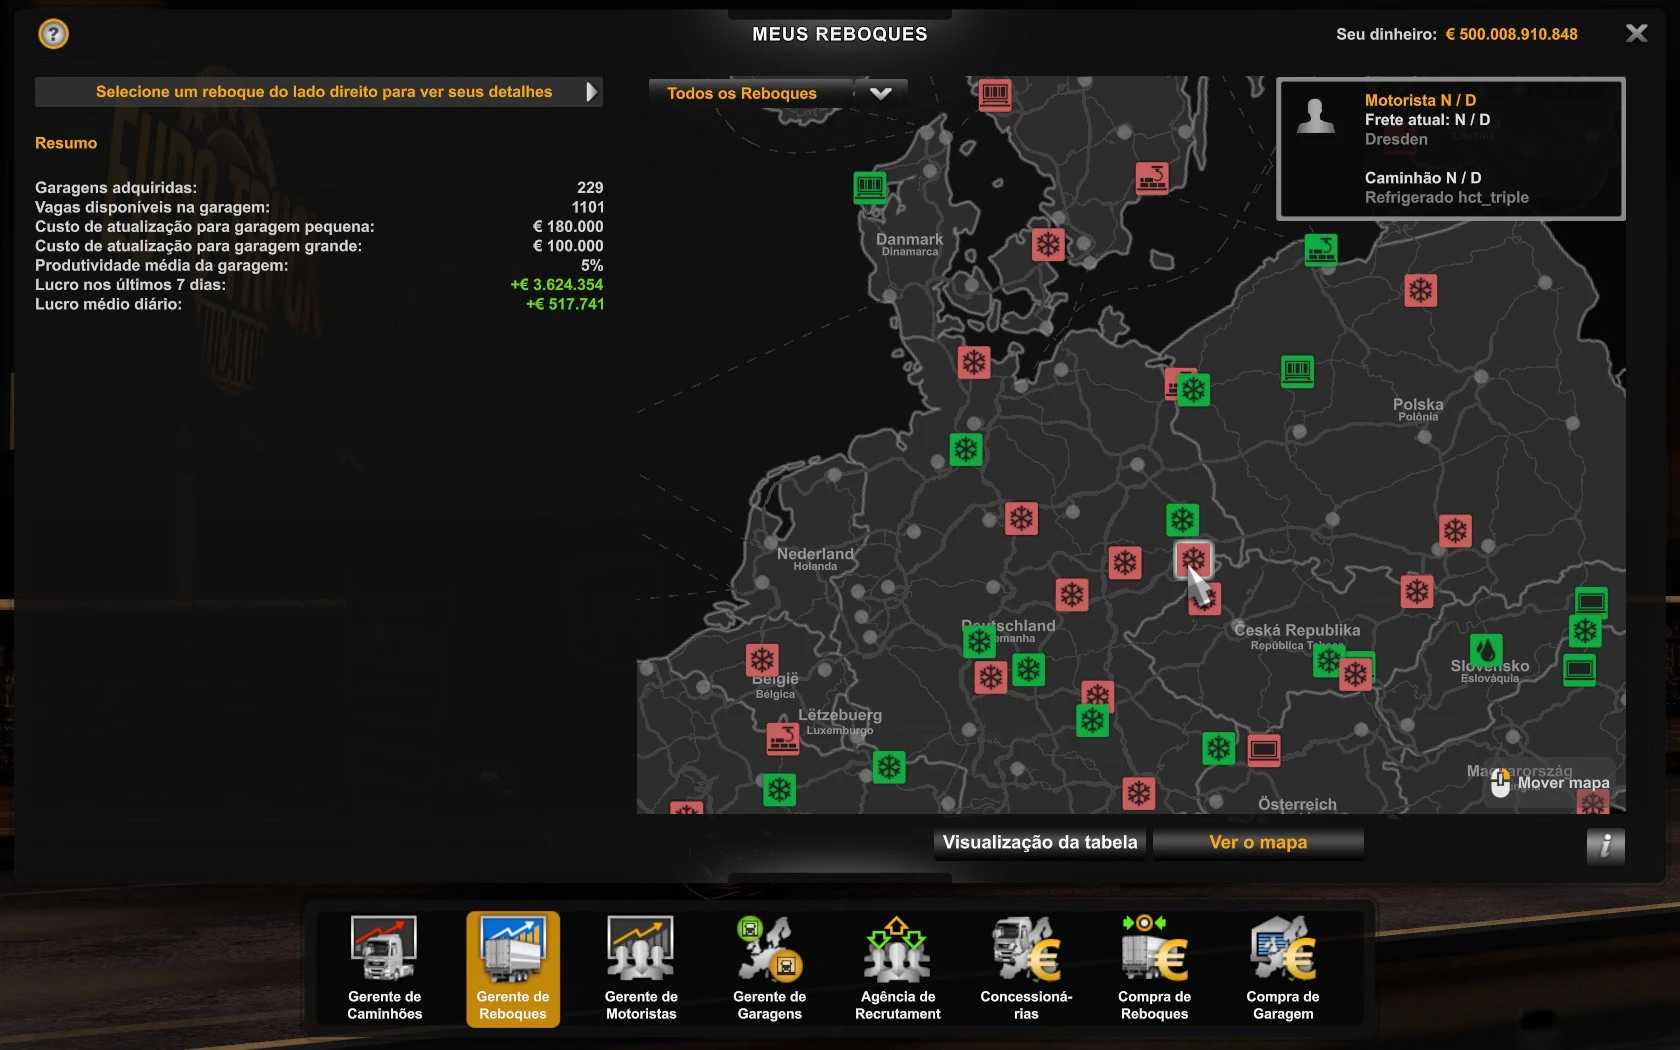
Task: Click green container trailer marker in Danmark
Action: click(870, 186)
